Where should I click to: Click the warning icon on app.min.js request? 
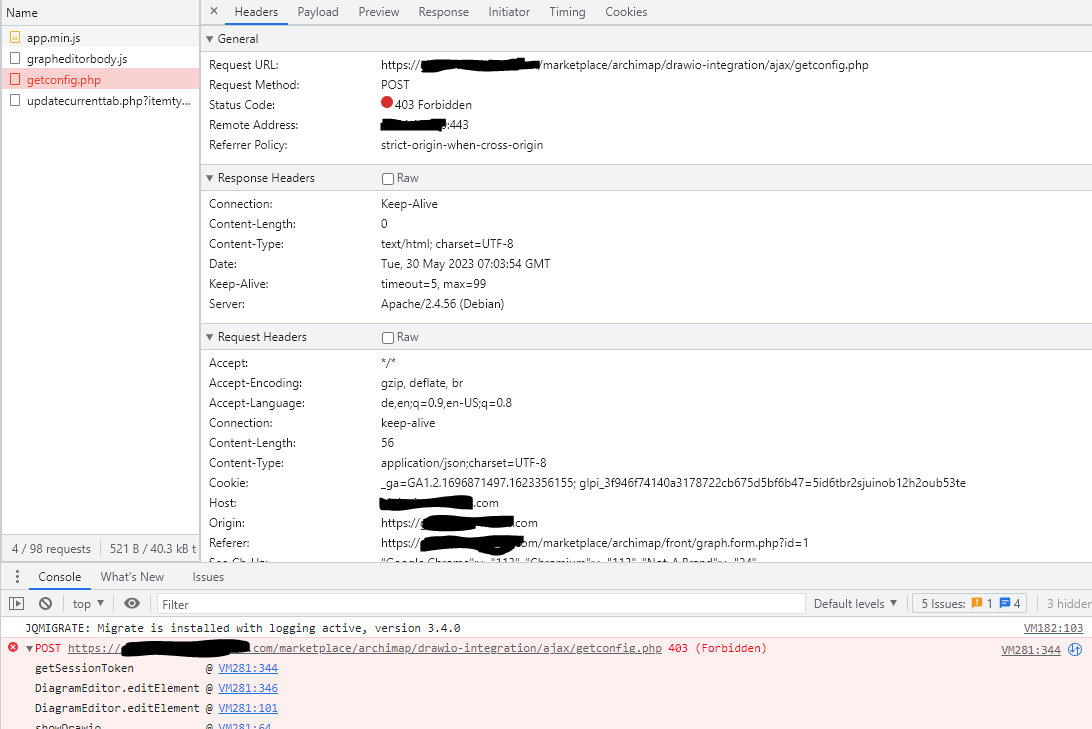point(13,37)
